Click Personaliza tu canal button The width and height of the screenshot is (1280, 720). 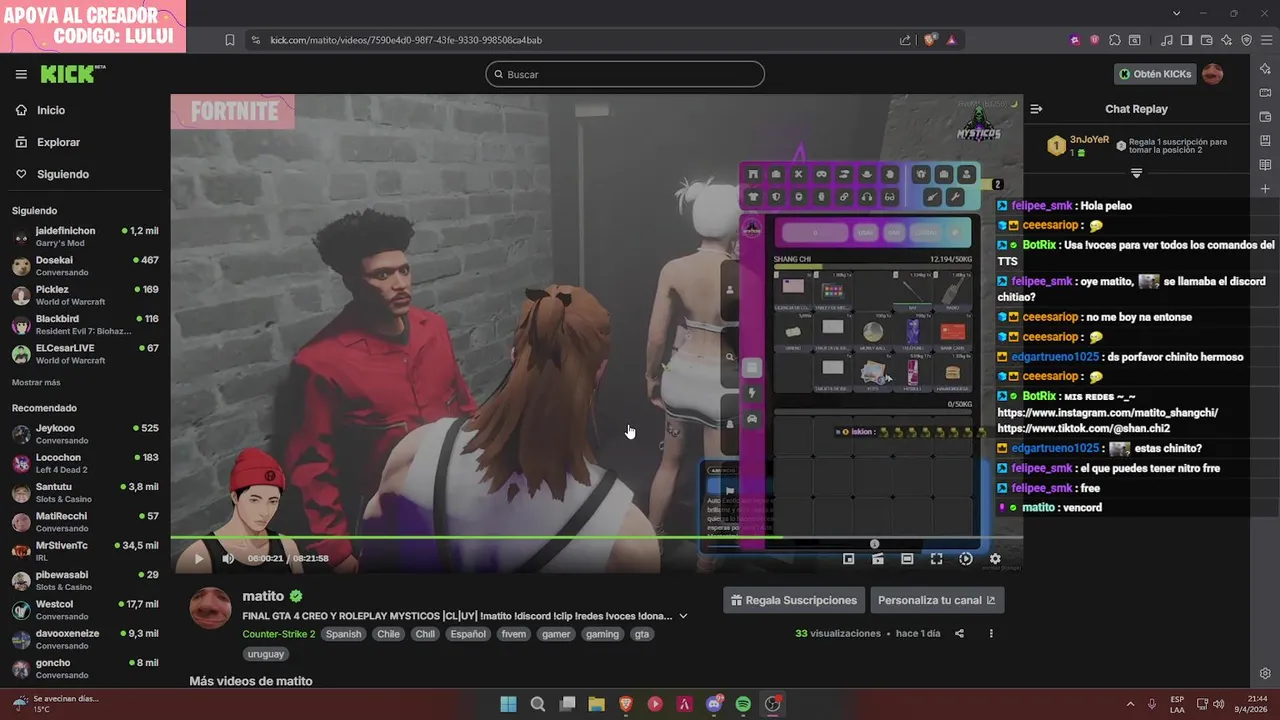[x=937, y=600]
